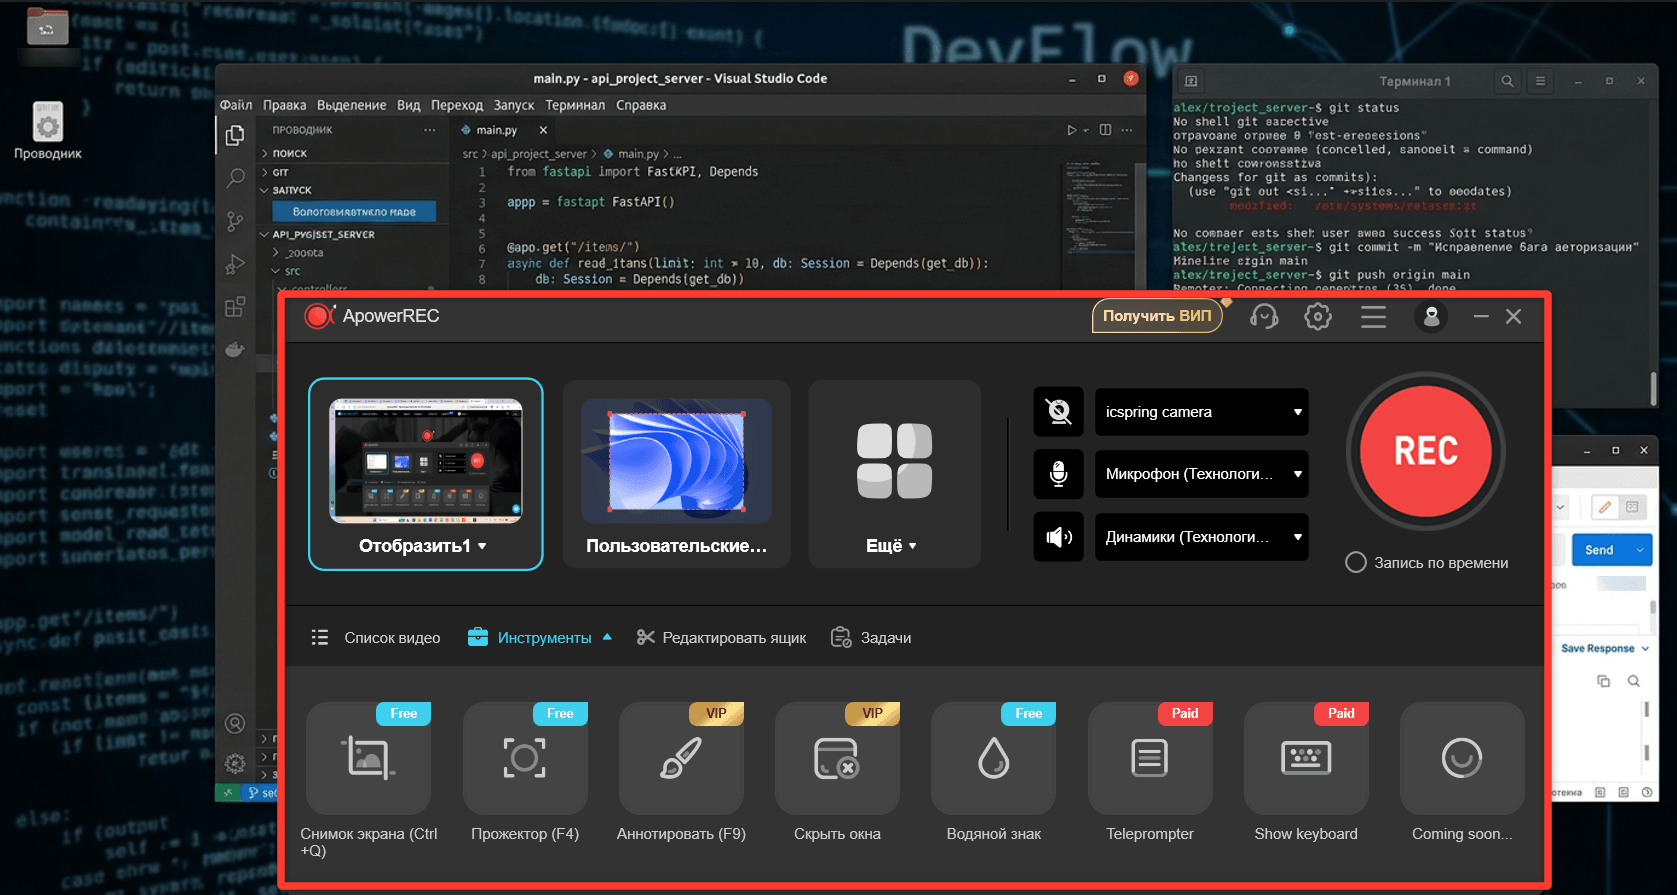Run the file with VS Code play icon

(x=1072, y=130)
